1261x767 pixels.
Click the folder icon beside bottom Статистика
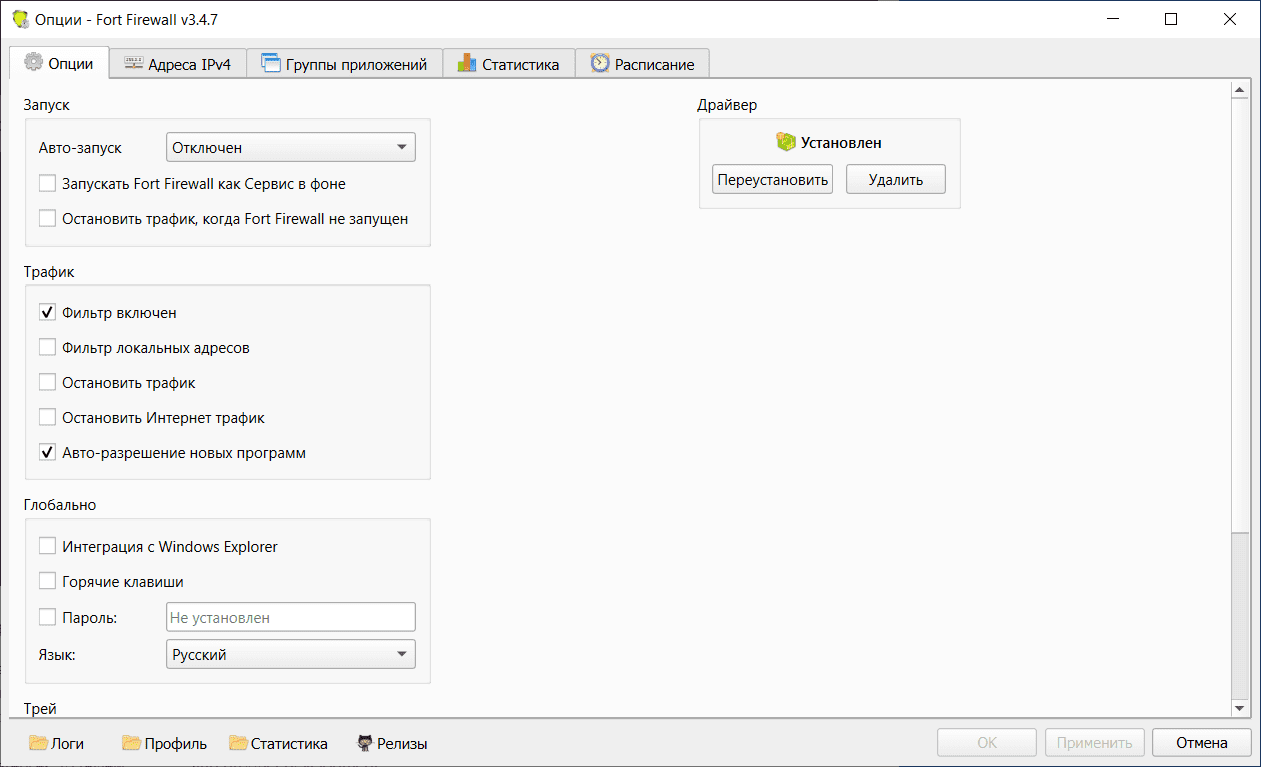[238, 743]
